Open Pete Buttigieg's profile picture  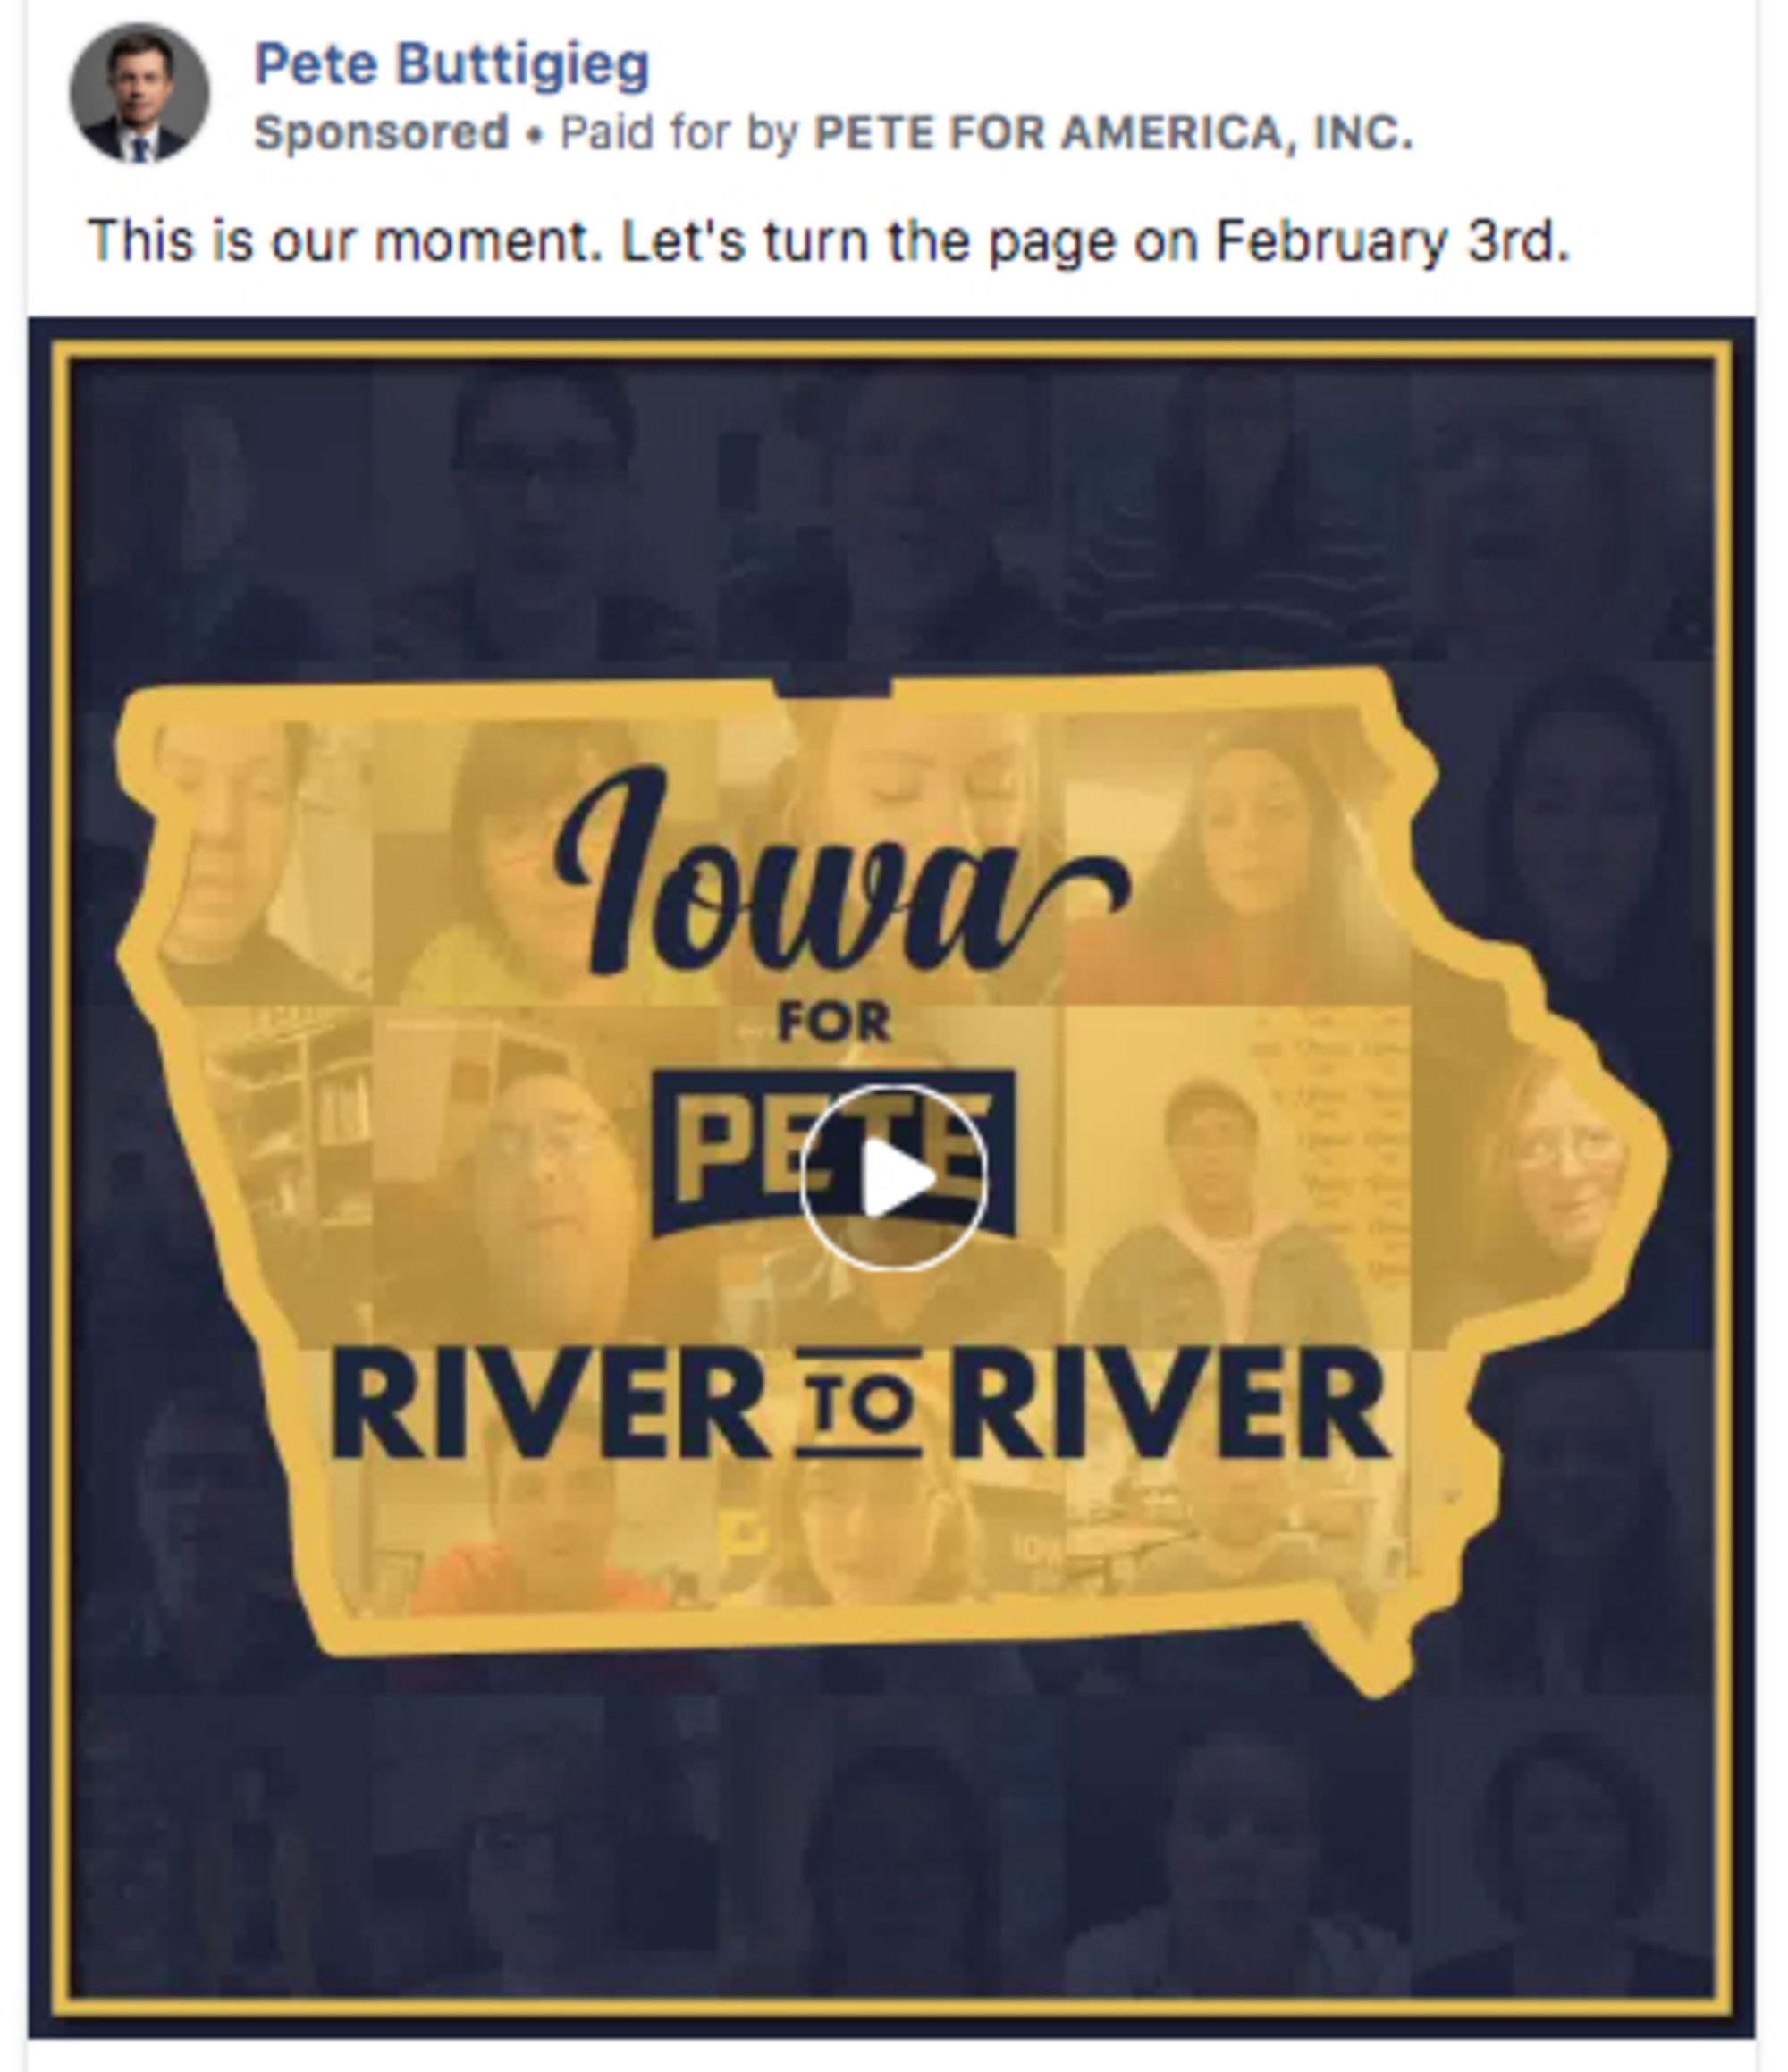[139, 93]
